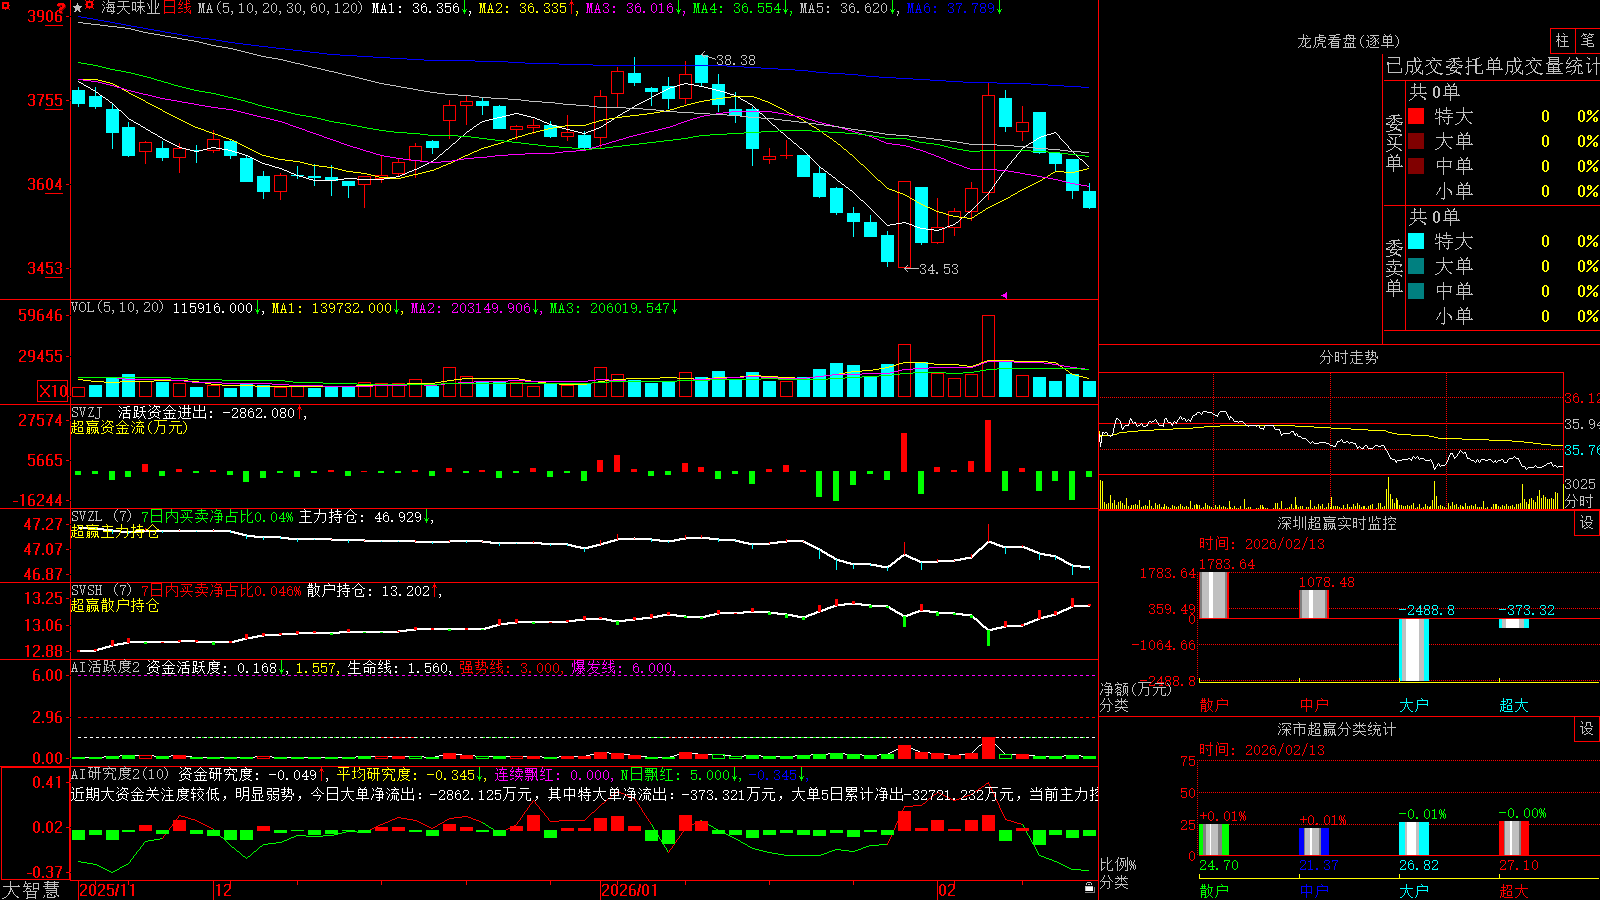Click the 委买单 vertical section label

(x=1394, y=142)
